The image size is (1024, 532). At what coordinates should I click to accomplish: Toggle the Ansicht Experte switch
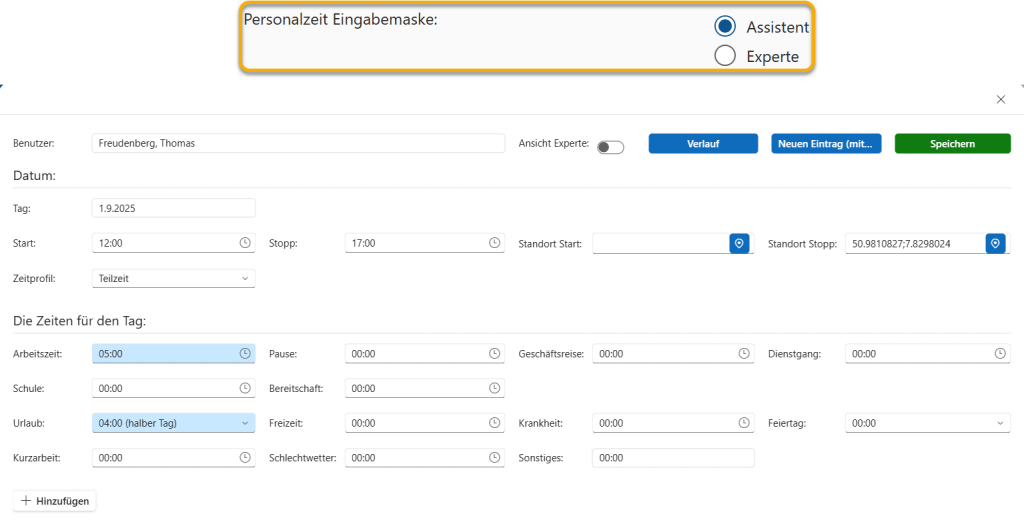[610, 147]
